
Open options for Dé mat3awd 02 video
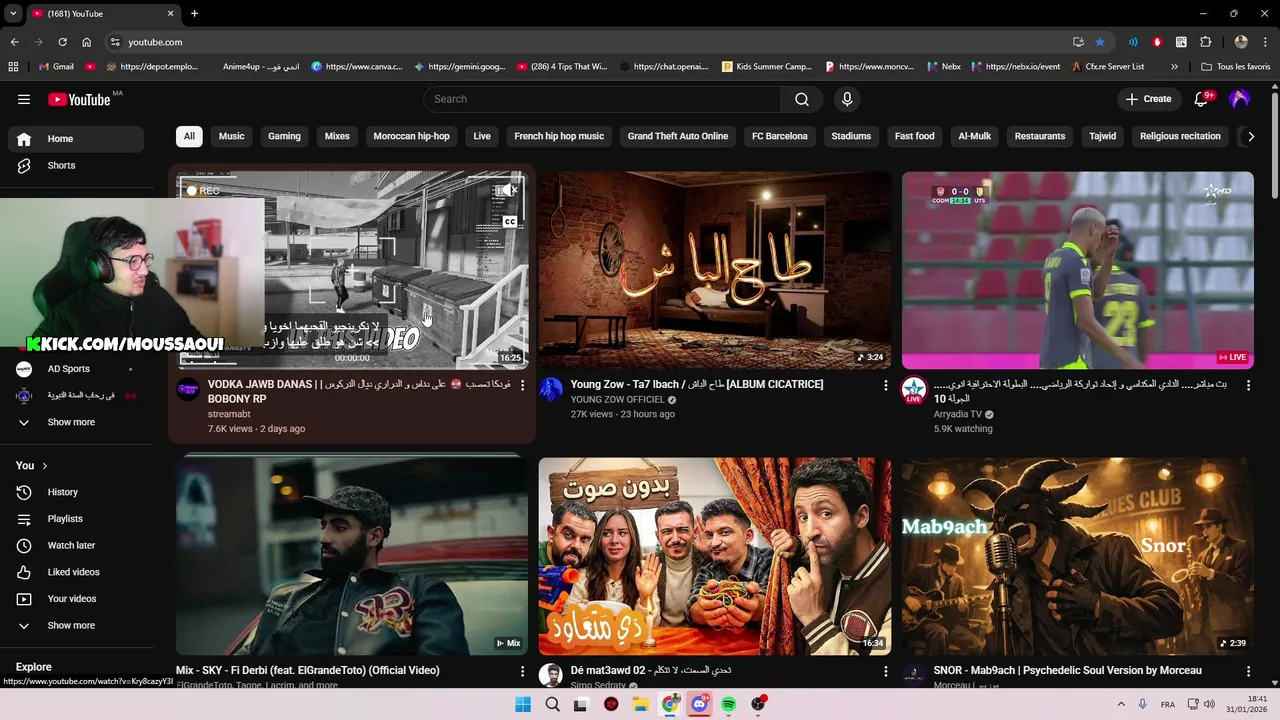885,671
